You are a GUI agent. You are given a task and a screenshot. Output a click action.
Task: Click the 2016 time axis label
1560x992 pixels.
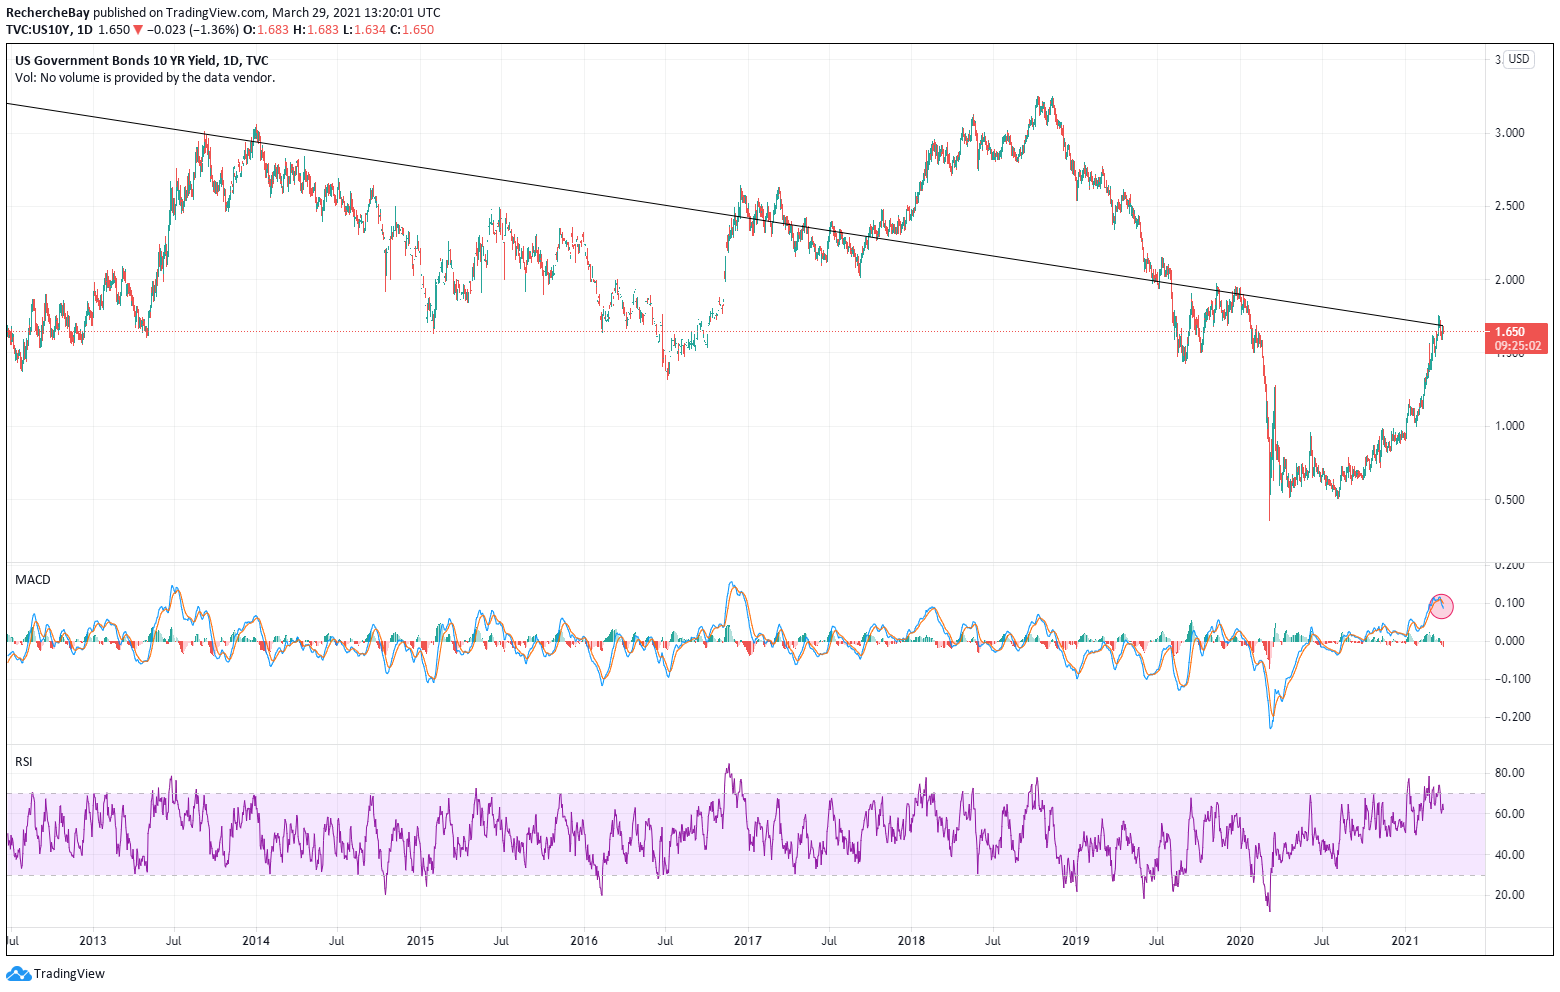coord(584,941)
